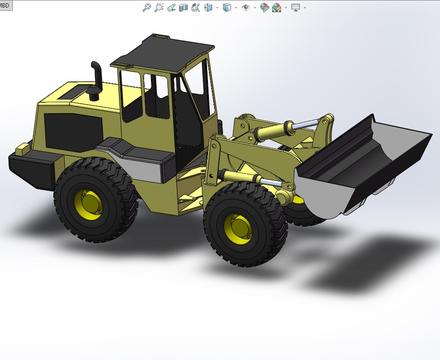Select the Zoom to Area tool
Image resolution: width=440 pixels, height=360 pixels.
point(159,7)
